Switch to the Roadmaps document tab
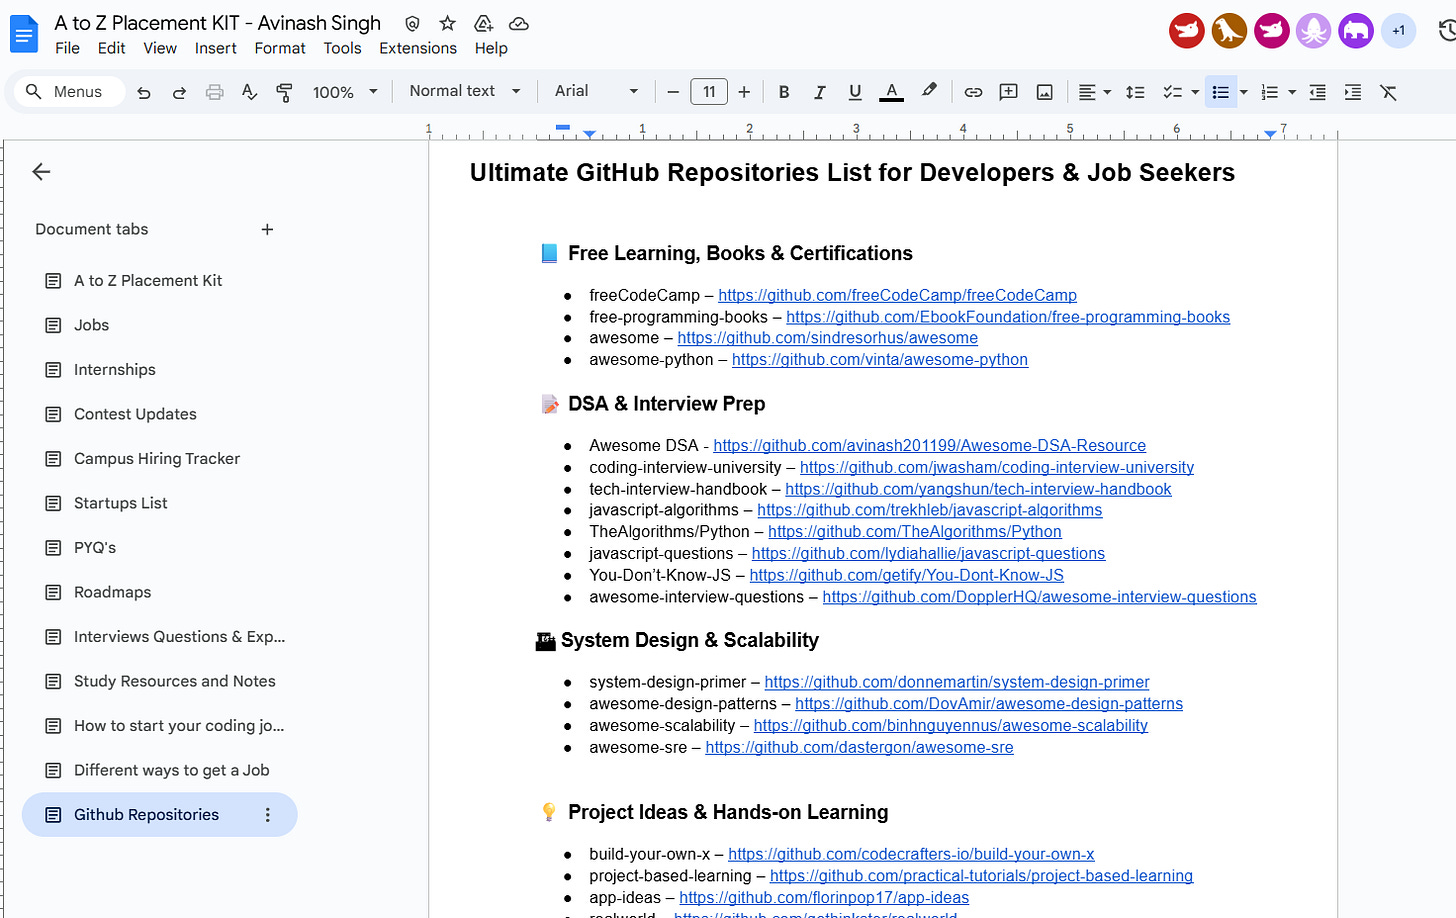 pyautogui.click(x=112, y=592)
